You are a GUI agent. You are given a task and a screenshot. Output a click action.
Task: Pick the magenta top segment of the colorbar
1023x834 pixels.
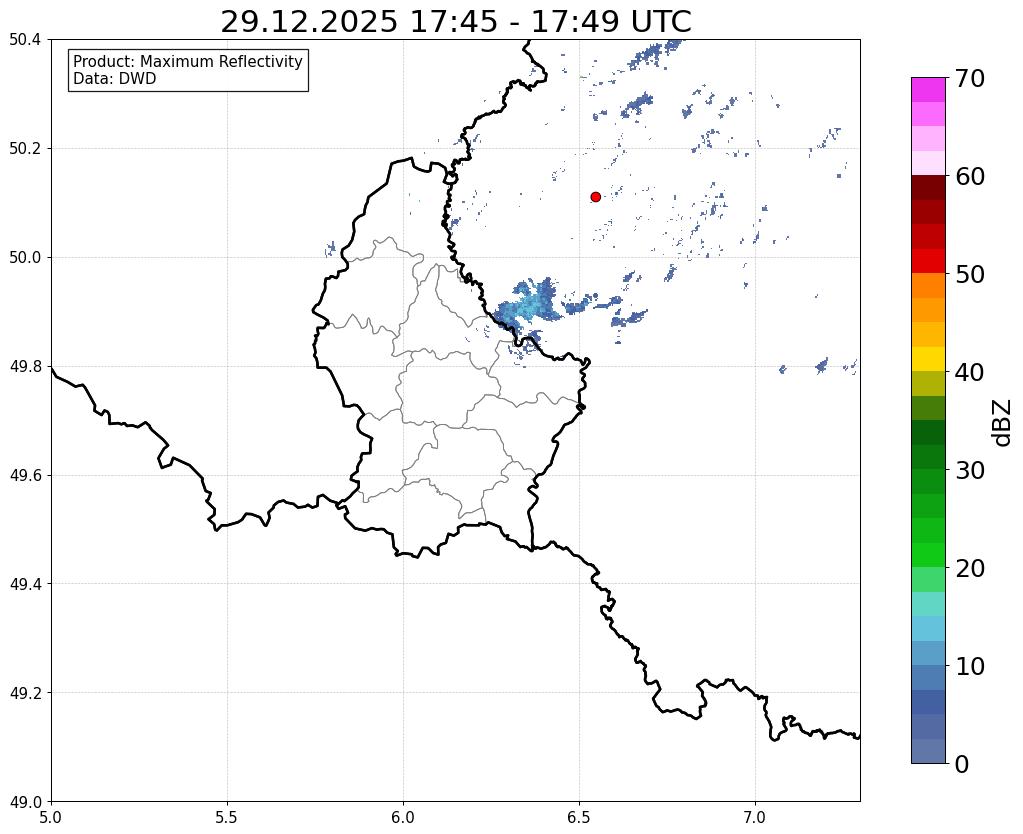pos(928,90)
